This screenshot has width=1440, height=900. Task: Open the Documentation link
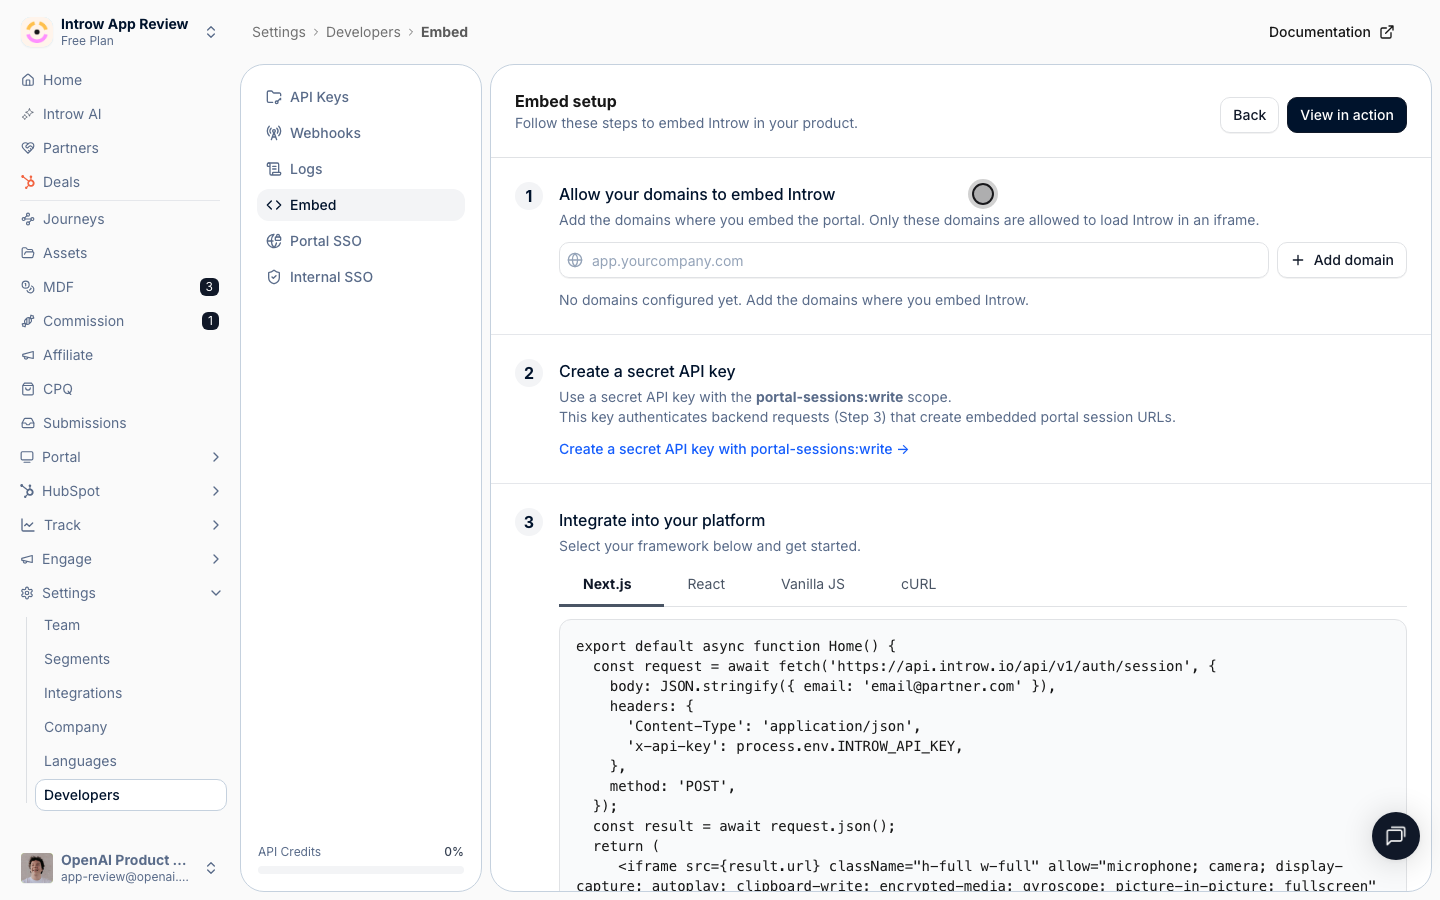pos(1331,32)
